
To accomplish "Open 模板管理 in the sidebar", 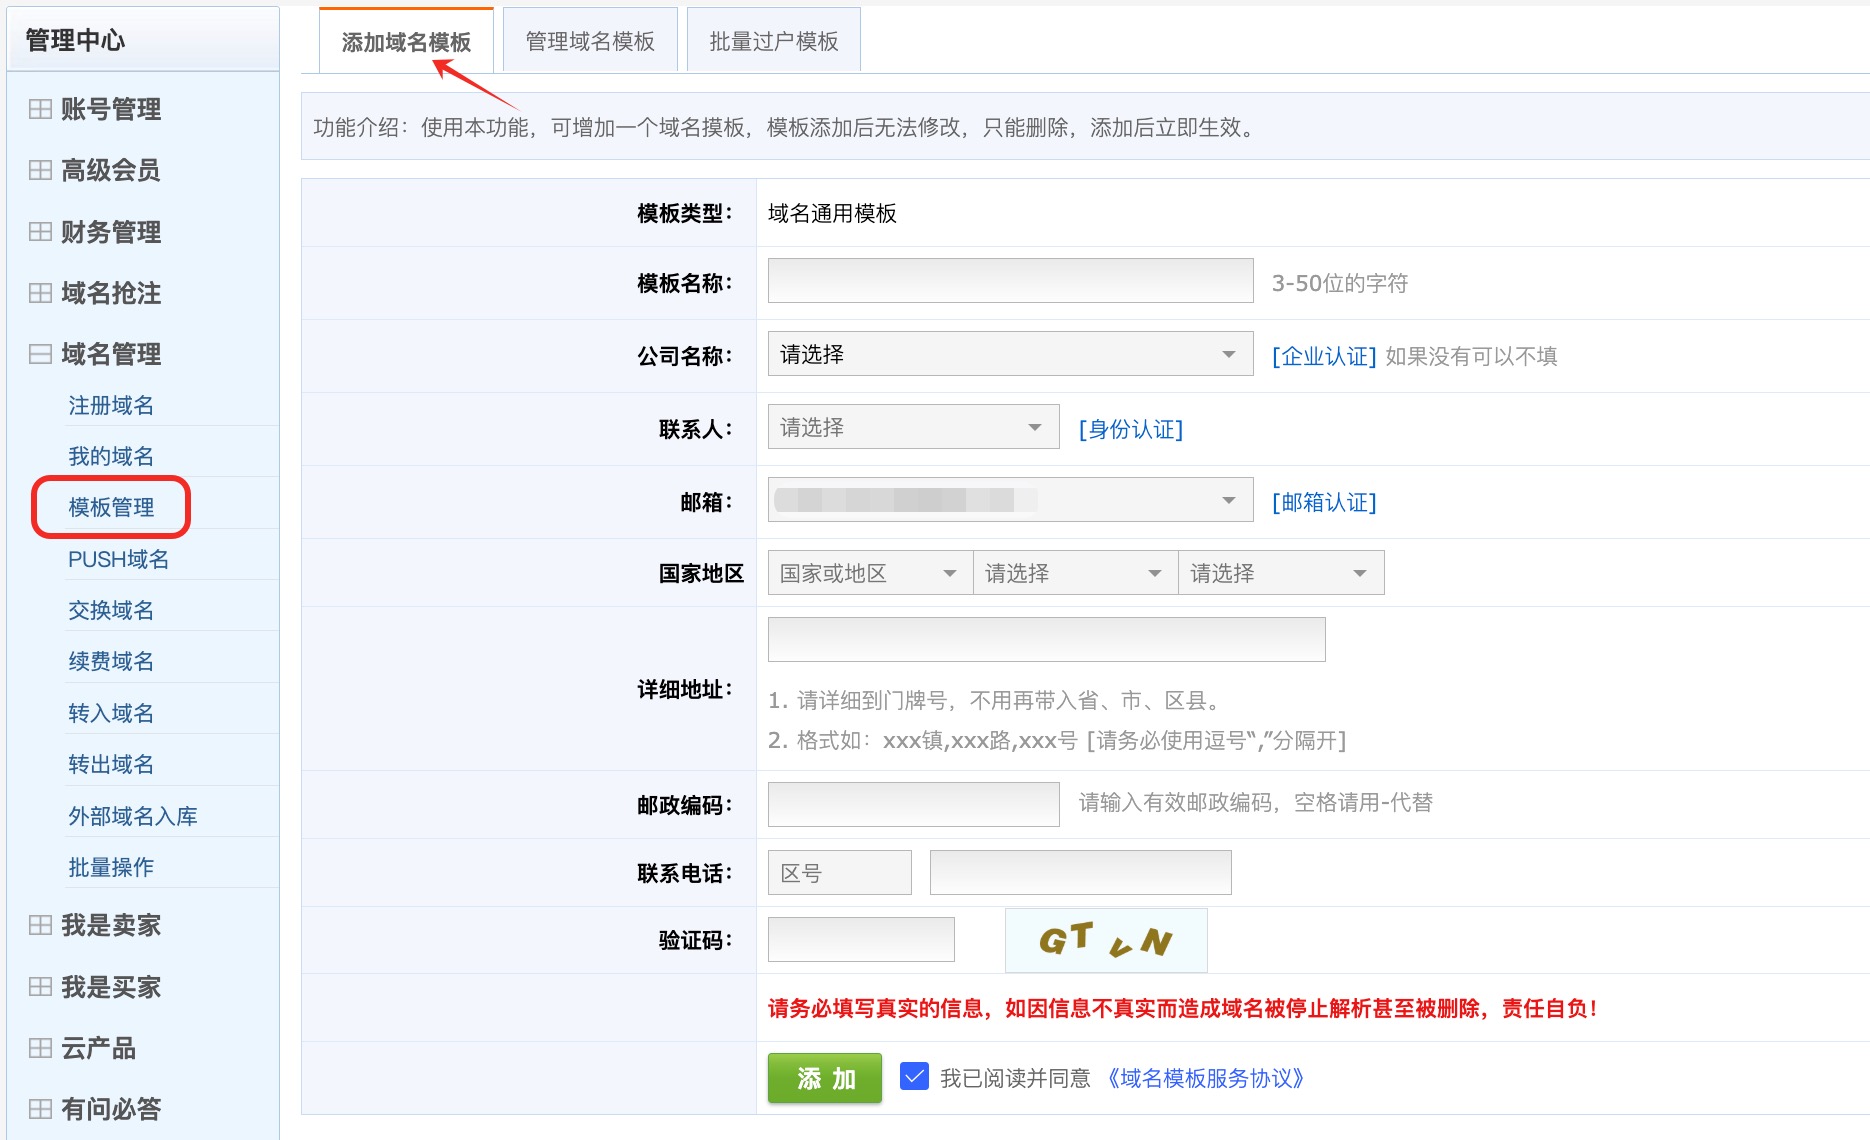I will (x=111, y=507).
